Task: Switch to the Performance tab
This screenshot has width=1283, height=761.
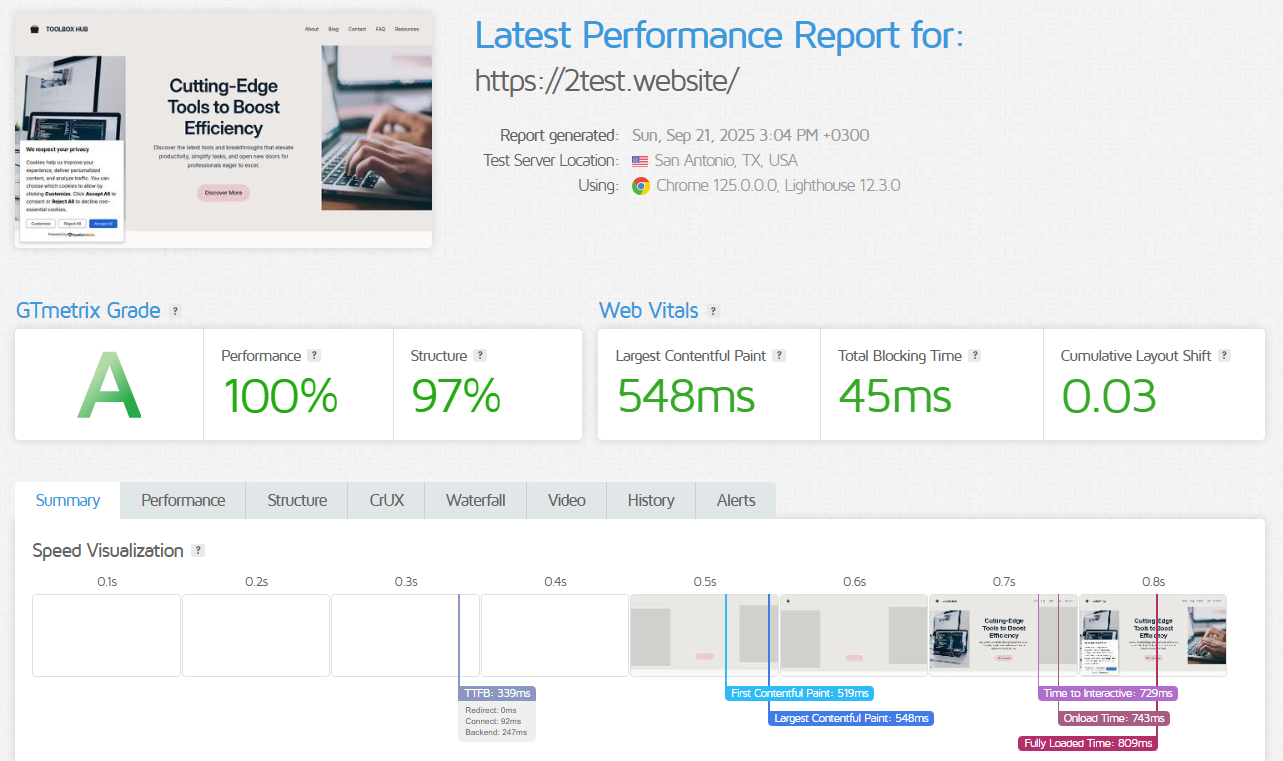Action: [183, 500]
